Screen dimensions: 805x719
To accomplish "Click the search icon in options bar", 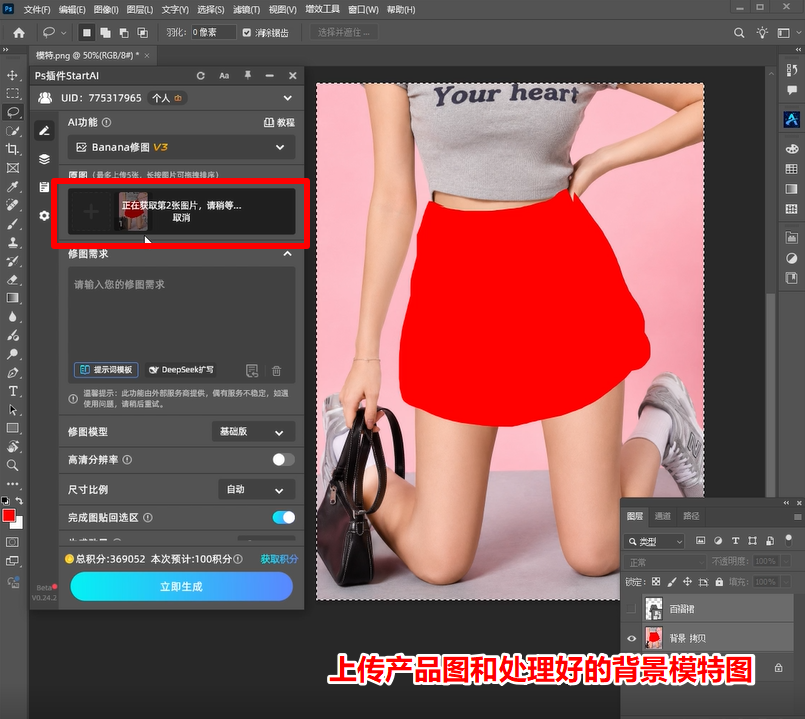I will click(739, 33).
